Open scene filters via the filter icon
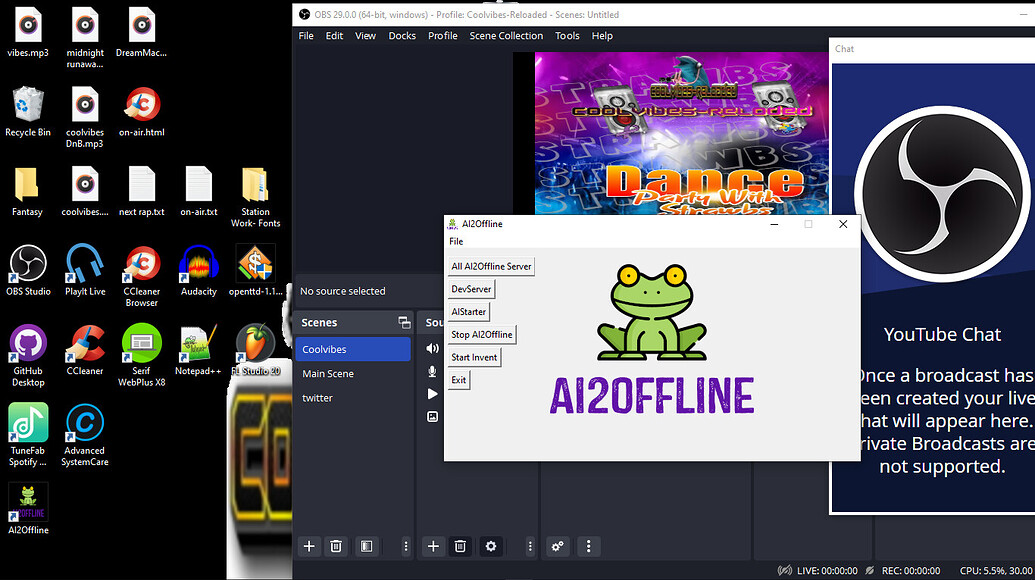The height and width of the screenshot is (580, 1035). tap(366, 547)
